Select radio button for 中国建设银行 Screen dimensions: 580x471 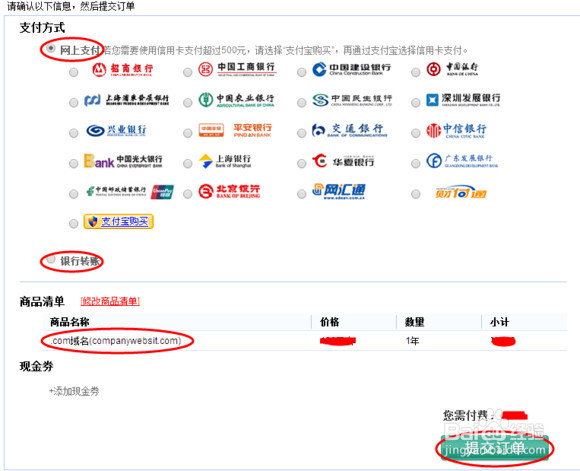pyautogui.click(x=301, y=72)
